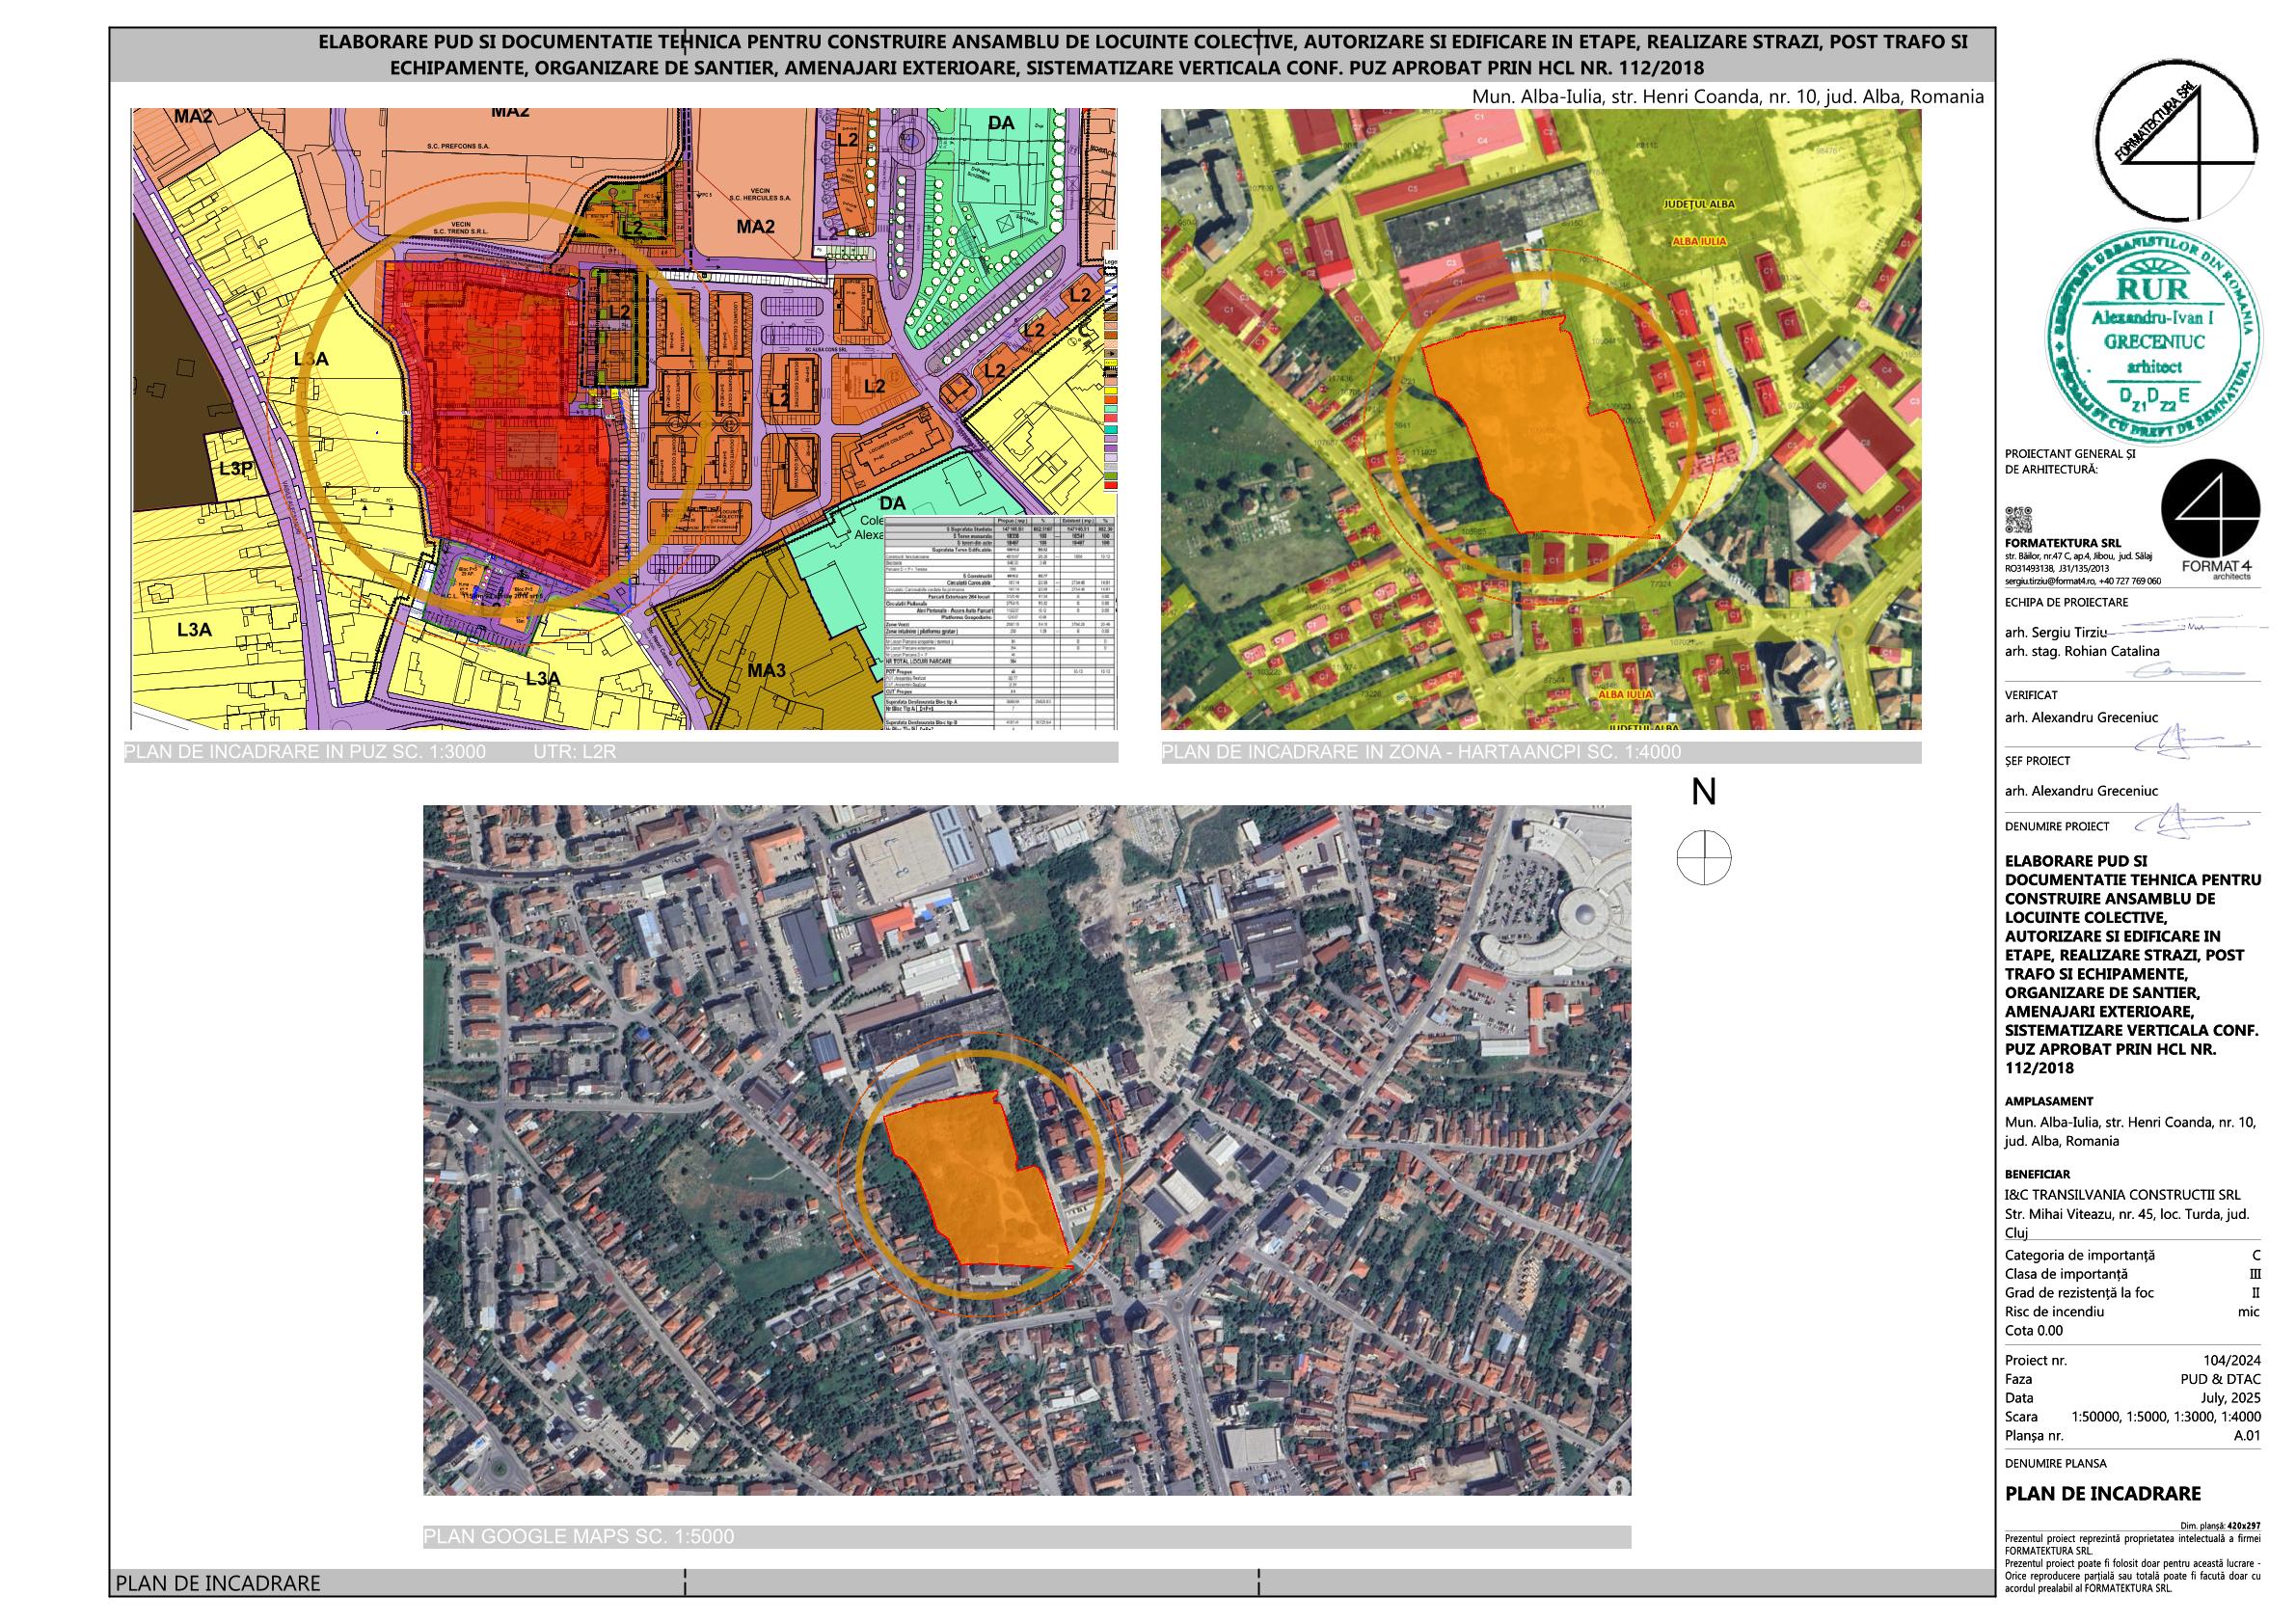Select 'arh. Alexandru Greceniuc' under VERIFICAT
Viewport: 2296px width, 1623px height.
click(x=2080, y=717)
